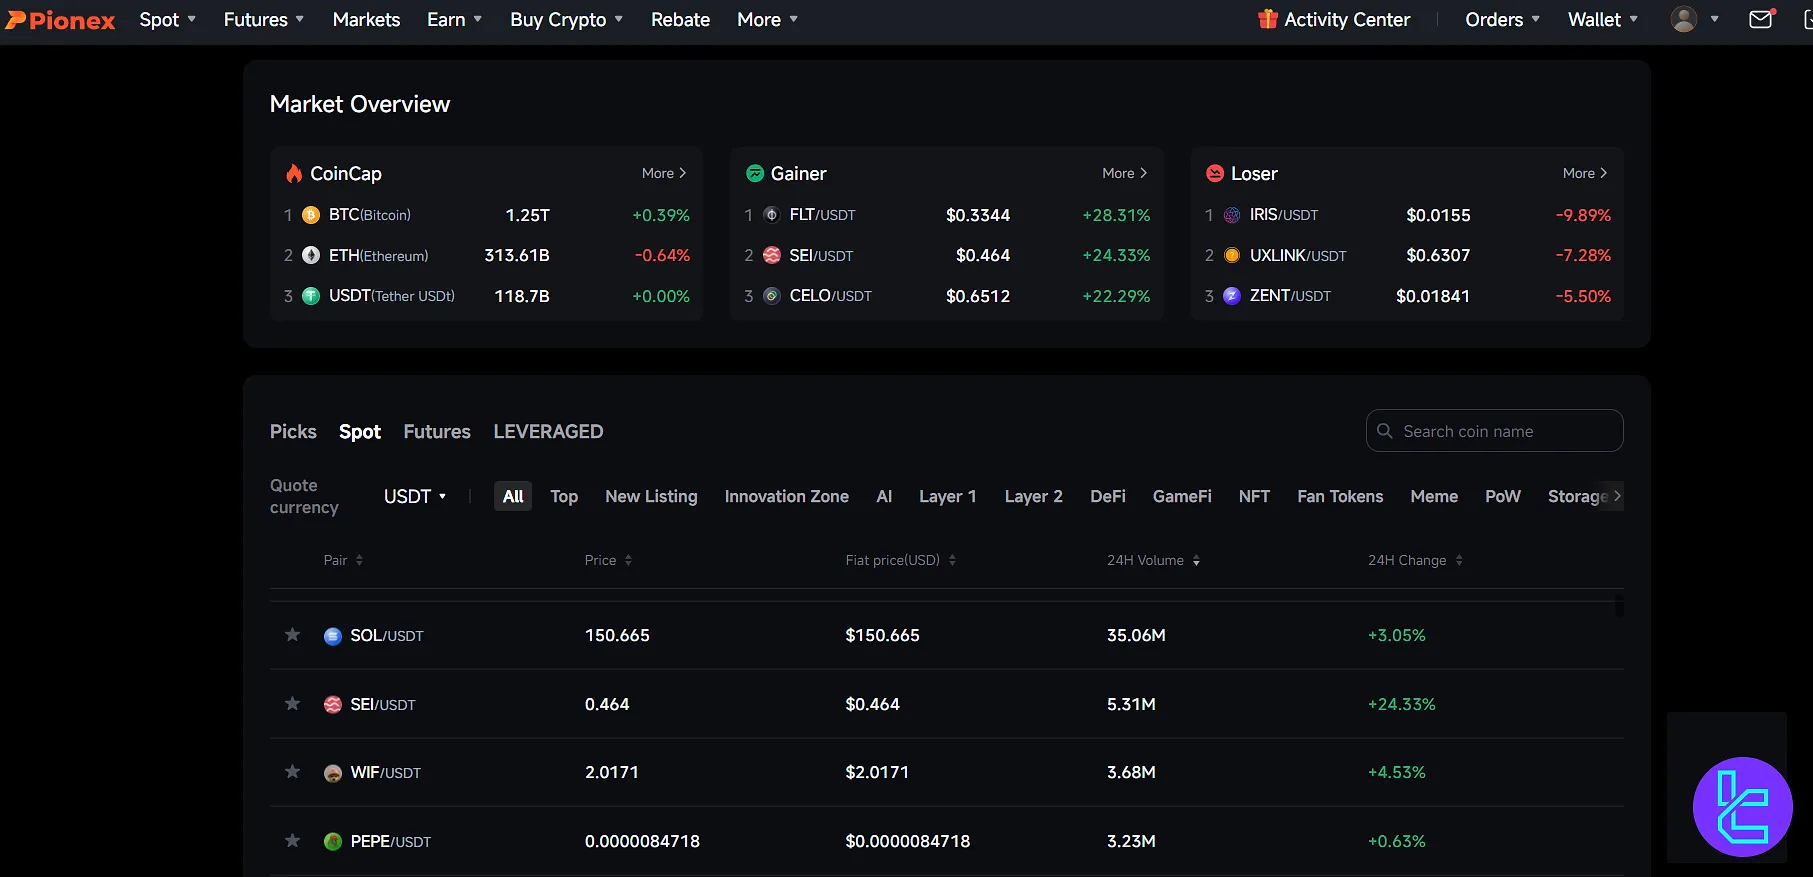The width and height of the screenshot is (1813, 877).
Task: Select the Innovation Zone category
Action: pos(786,496)
